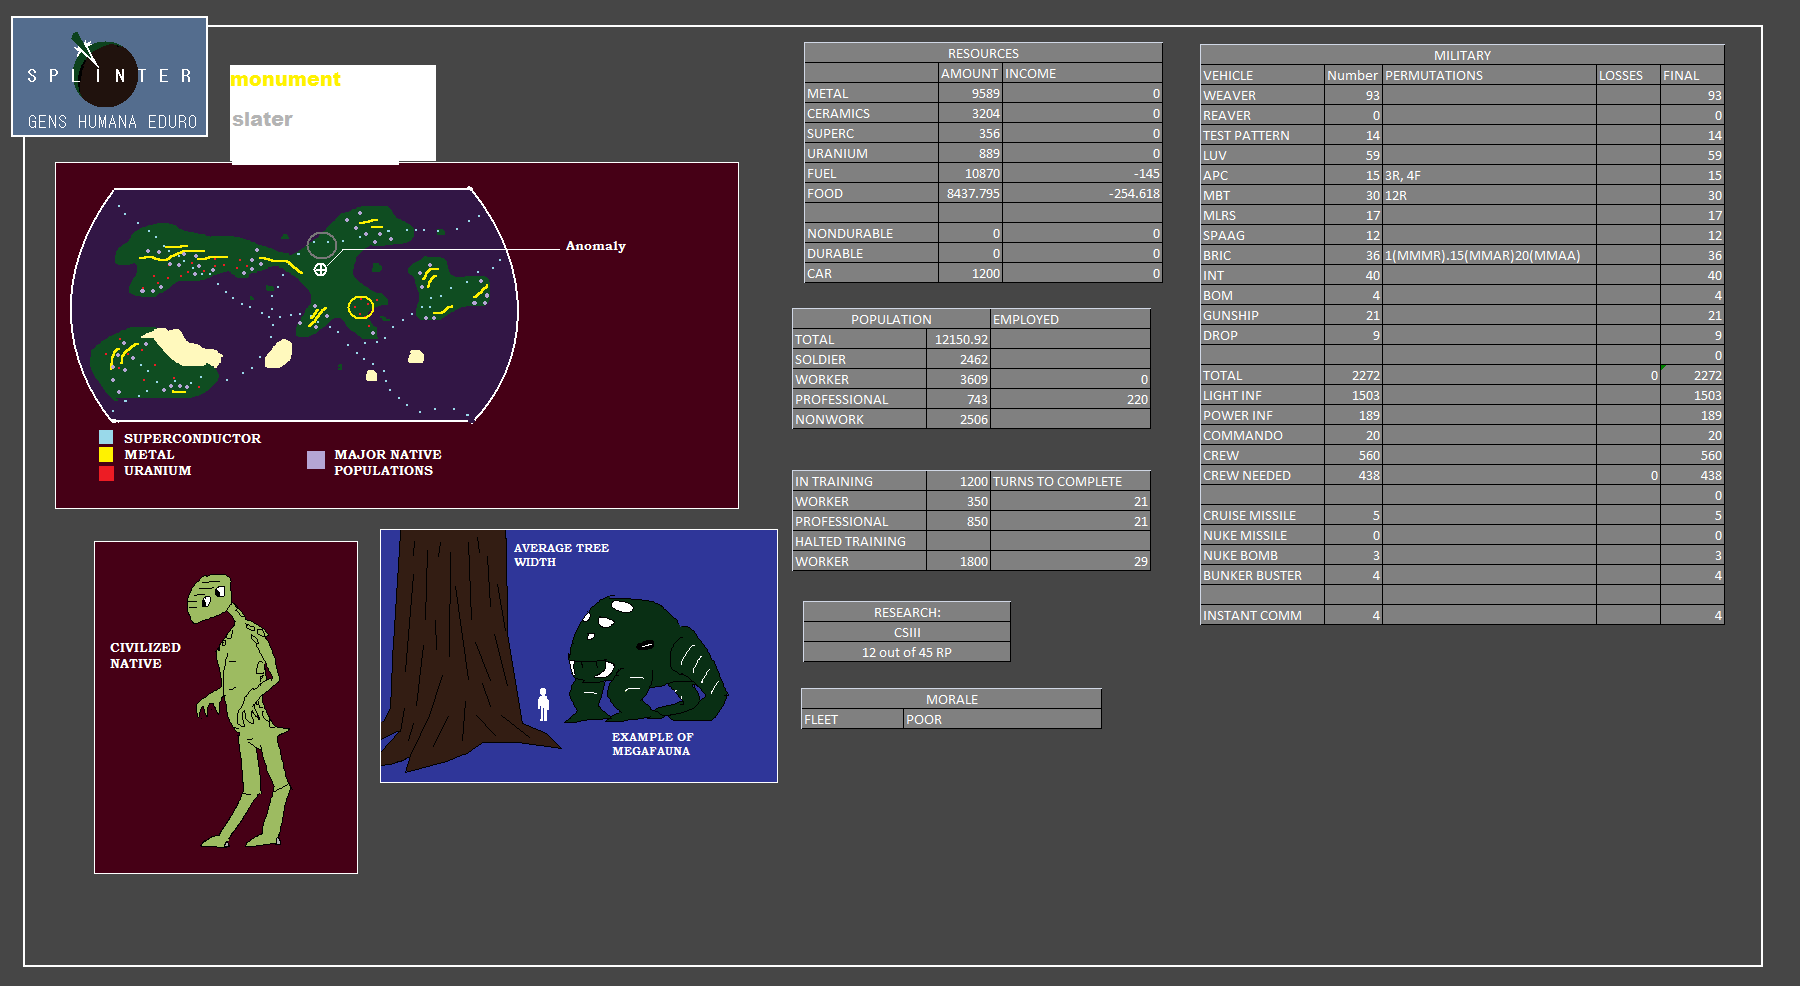
Task: Click the green megafauna creature
Action: click(643, 661)
